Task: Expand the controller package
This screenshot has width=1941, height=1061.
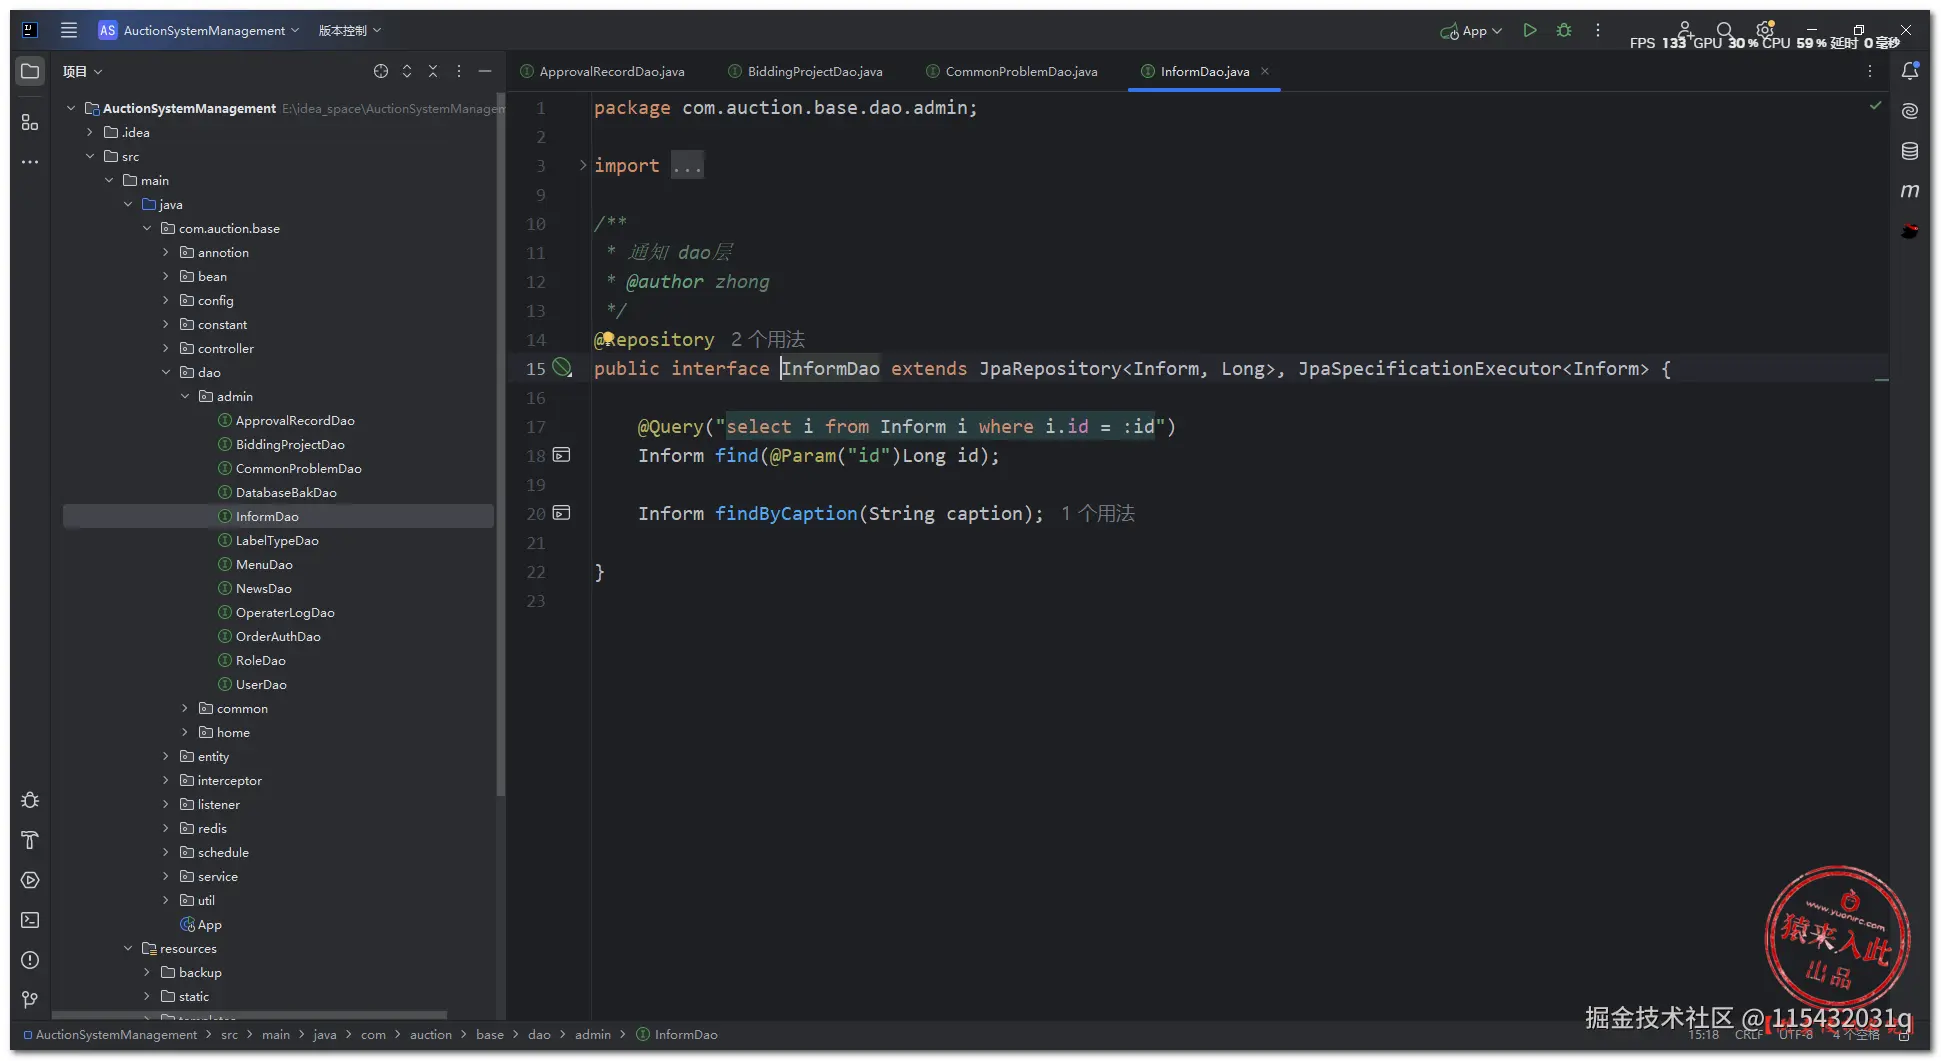Action: coord(166,348)
